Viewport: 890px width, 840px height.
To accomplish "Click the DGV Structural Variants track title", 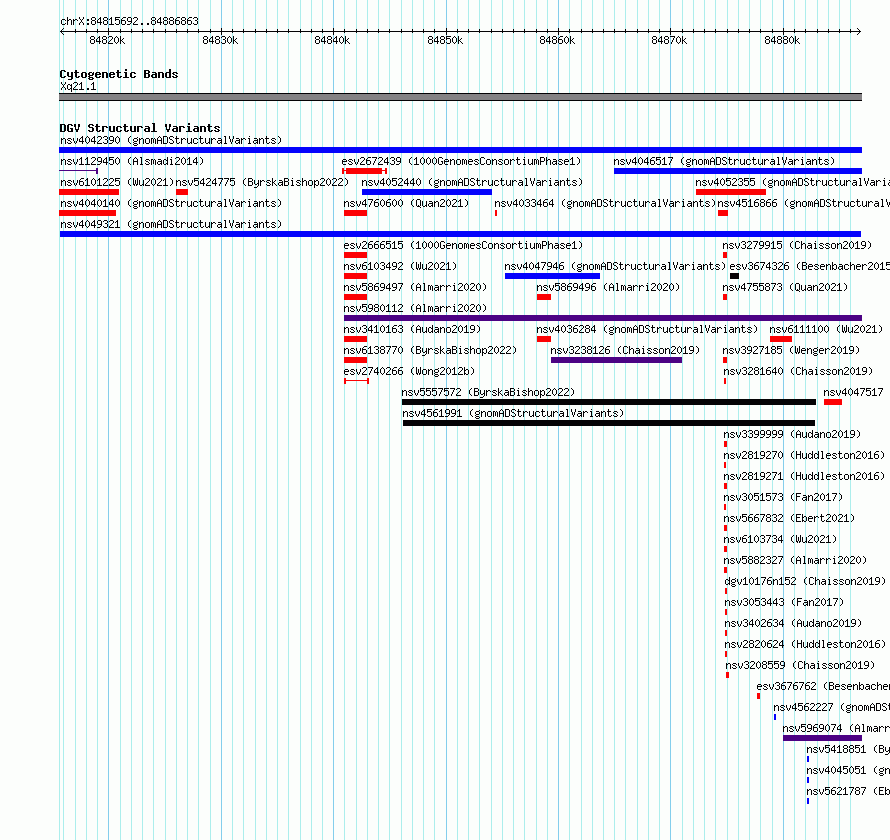I will (140, 128).
